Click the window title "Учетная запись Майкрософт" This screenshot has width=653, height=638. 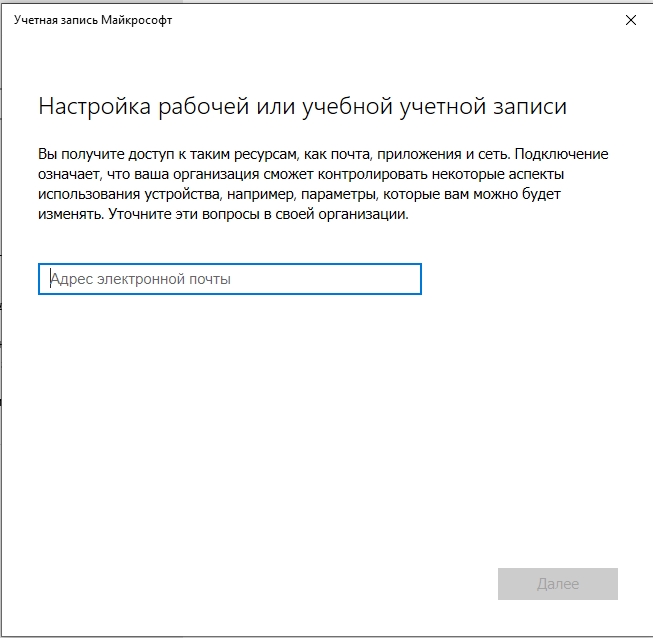coord(93,20)
